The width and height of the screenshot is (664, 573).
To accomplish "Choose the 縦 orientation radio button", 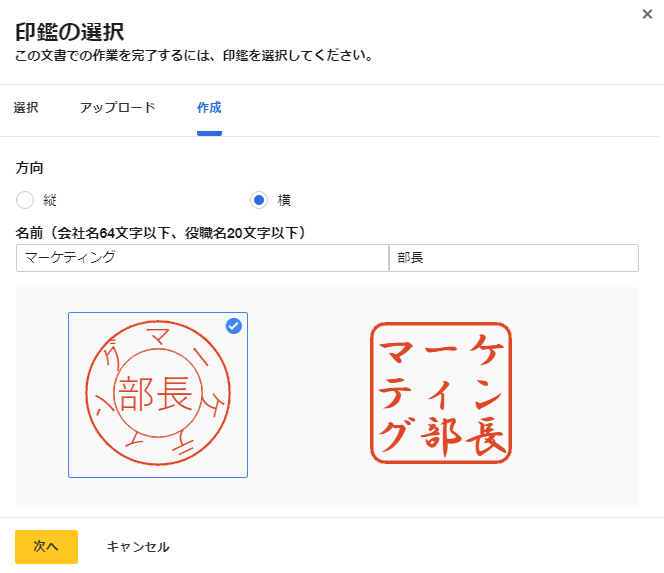I will 25,200.
